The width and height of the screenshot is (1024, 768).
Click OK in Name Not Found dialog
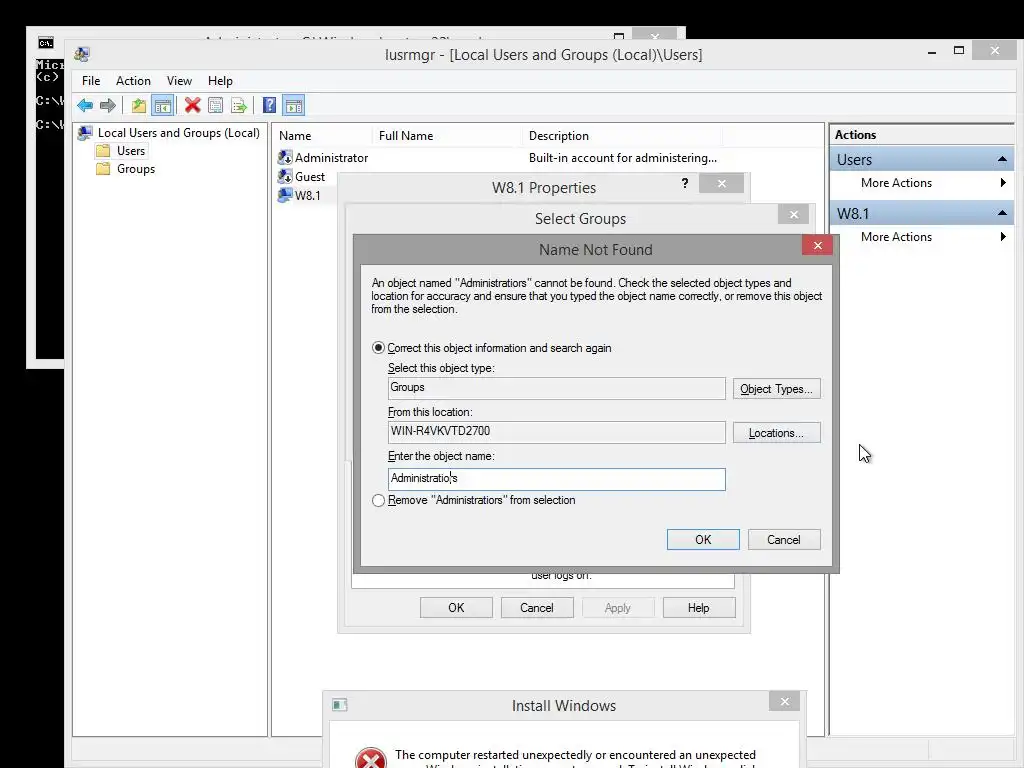(x=703, y=539)
